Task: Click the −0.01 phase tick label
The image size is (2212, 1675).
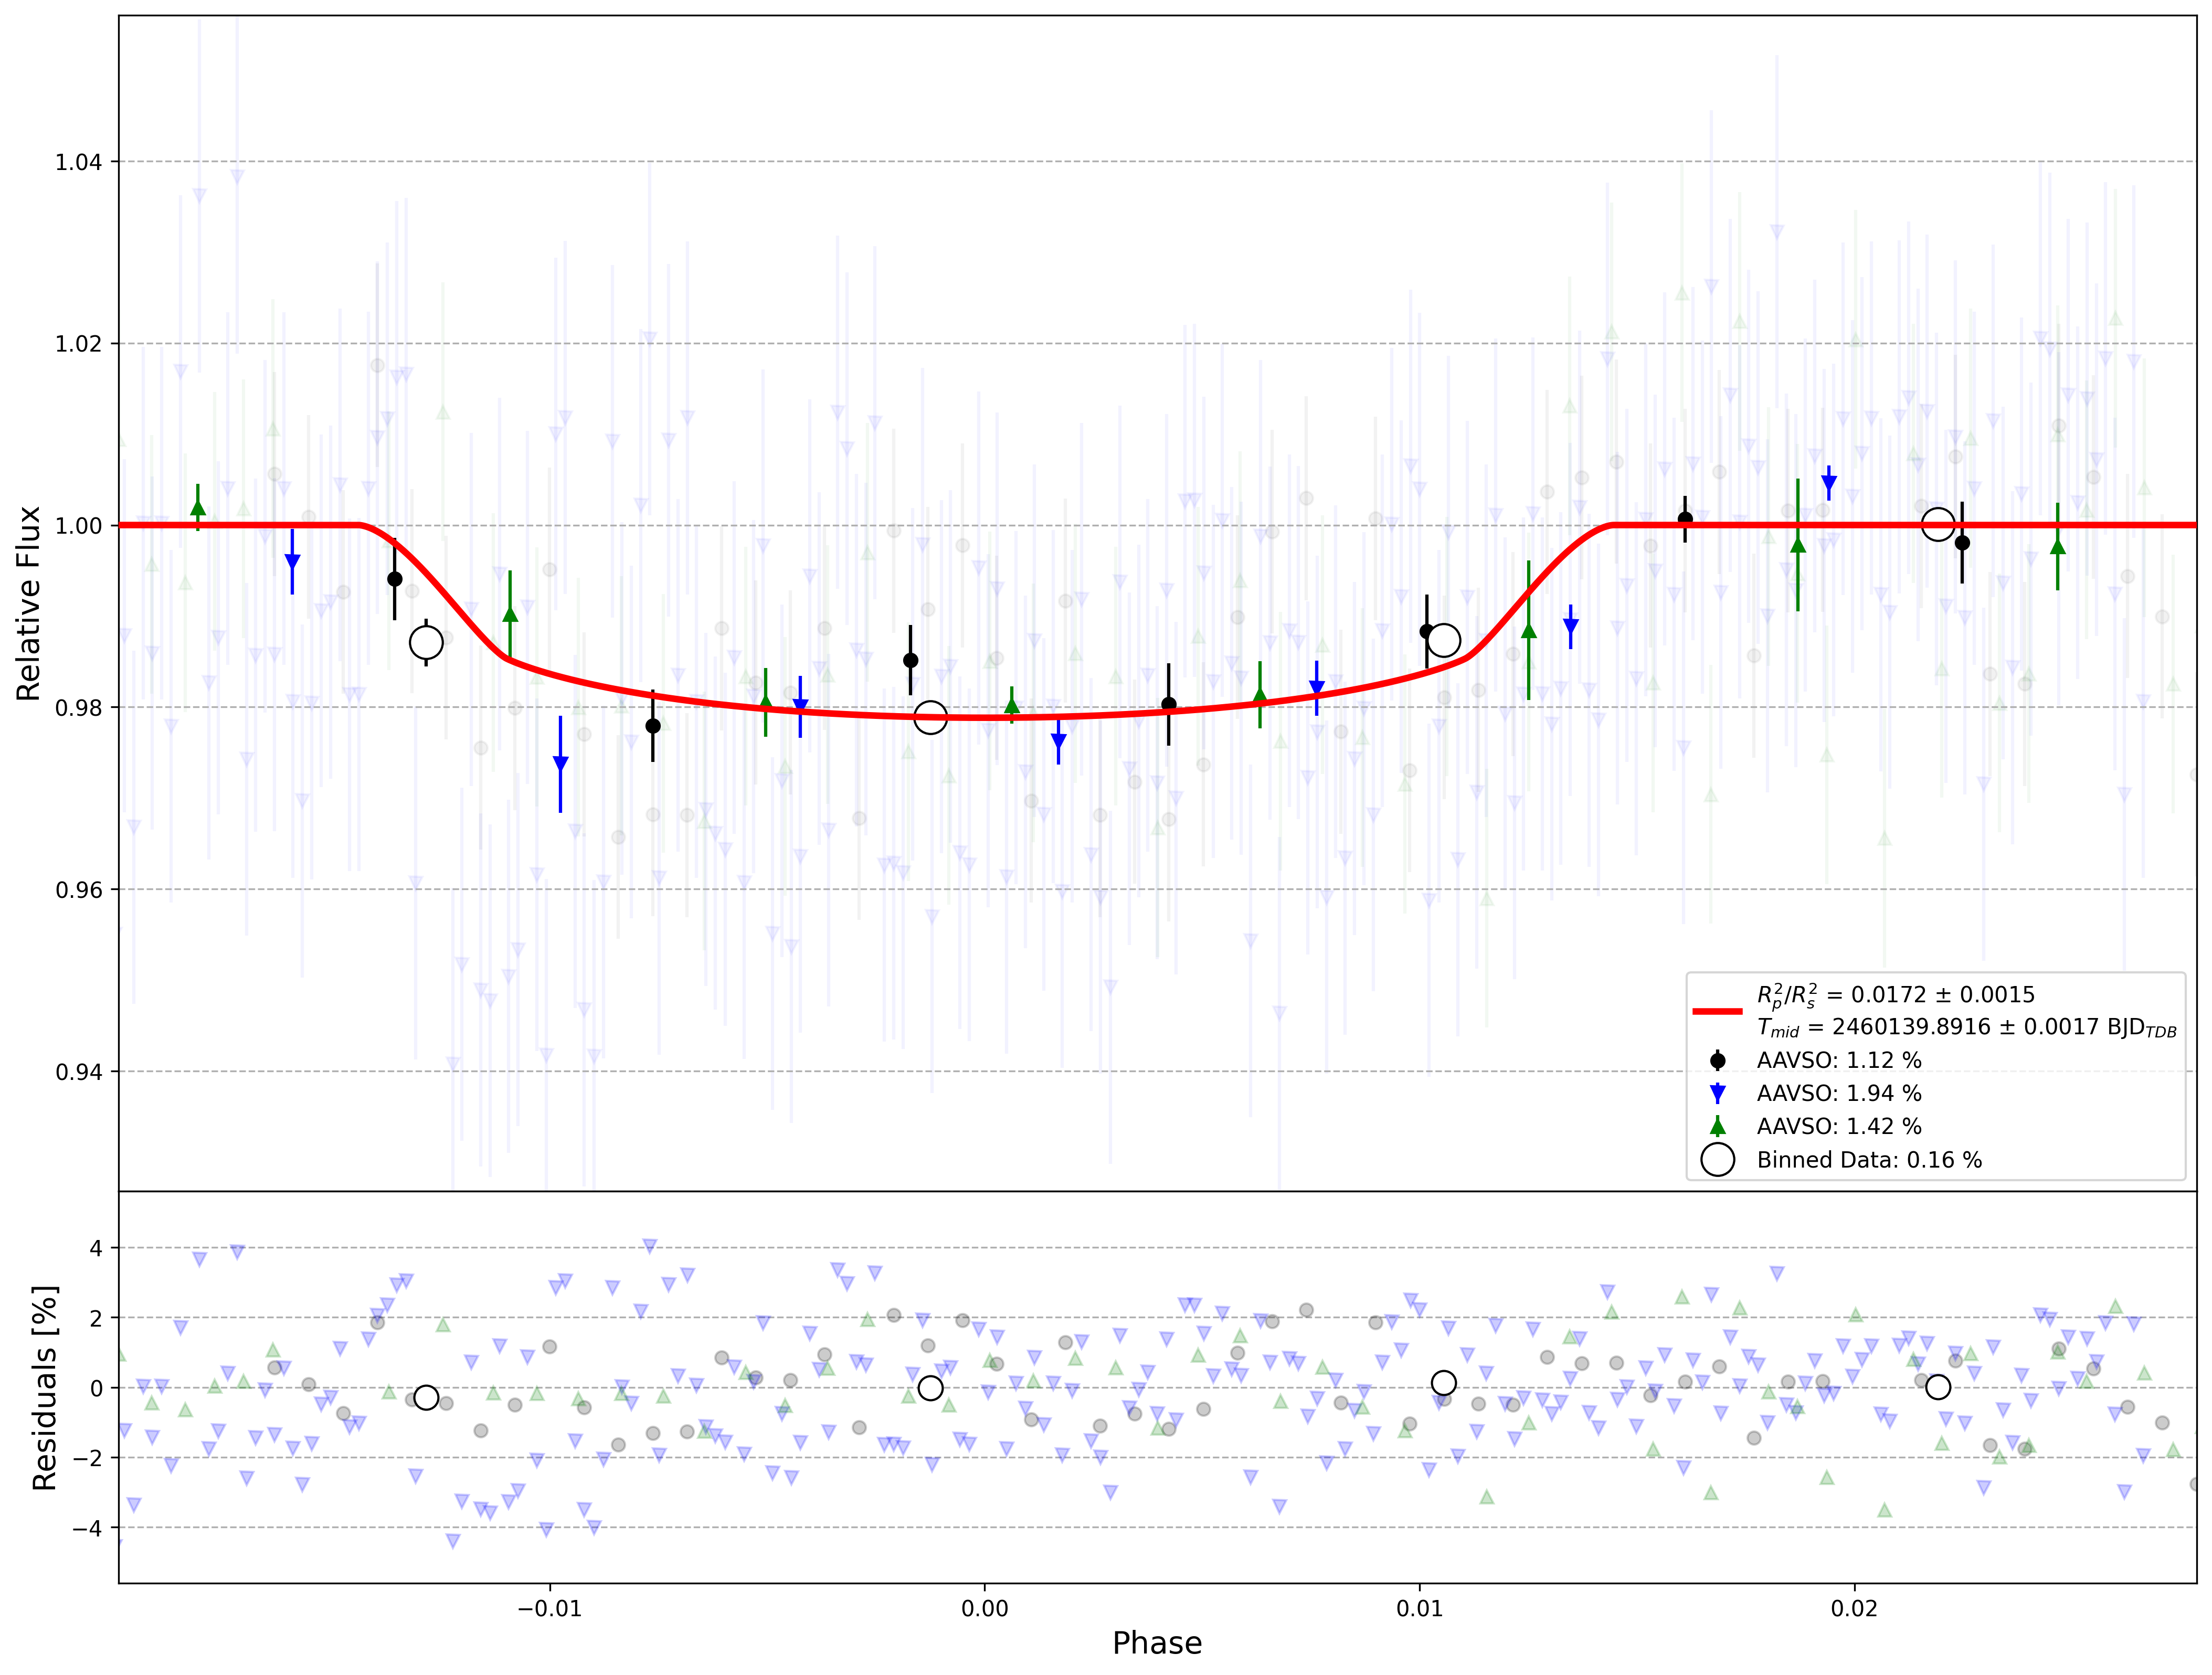Action: coord(549,1609)
